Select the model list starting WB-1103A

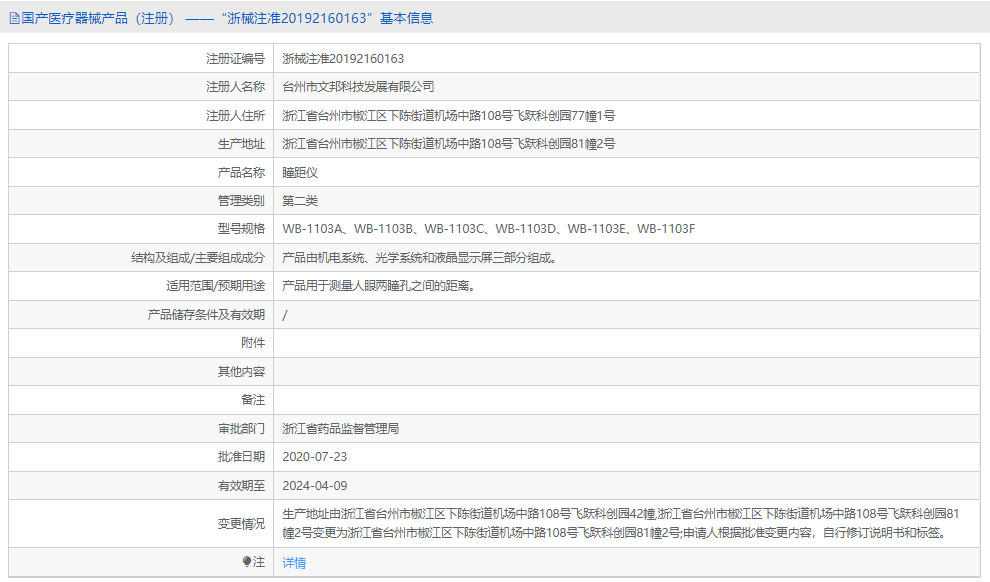click(x=488, y=229)
